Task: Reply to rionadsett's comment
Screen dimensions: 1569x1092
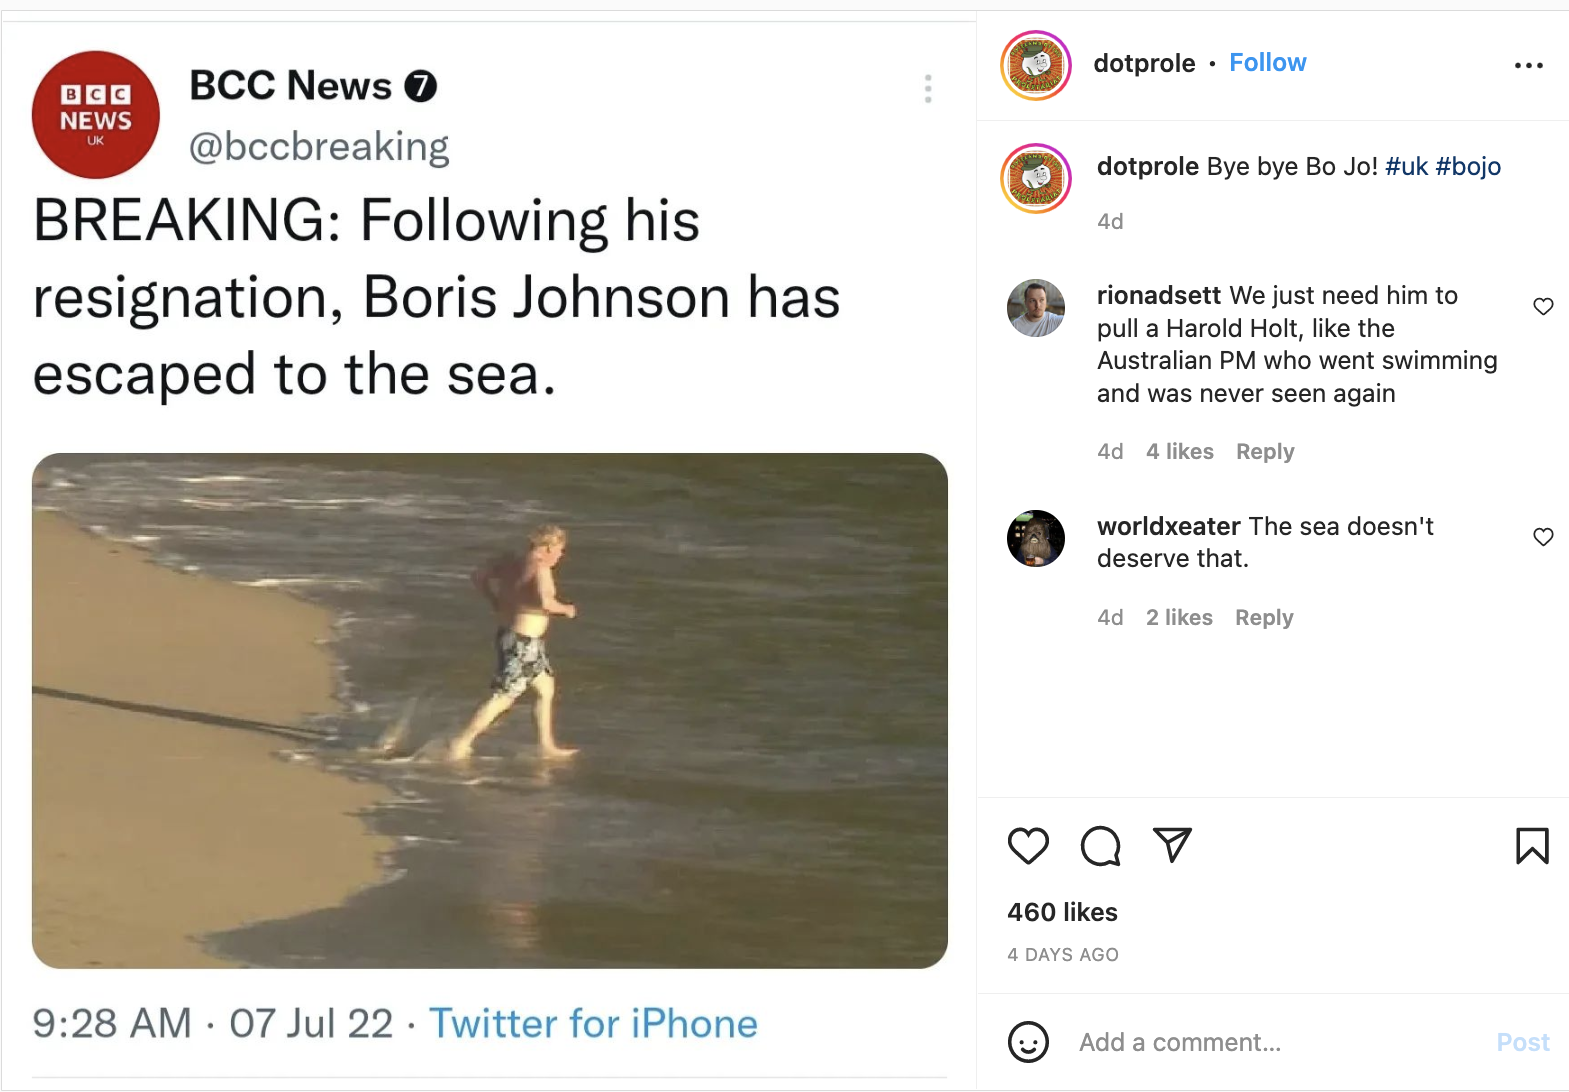Action: click(x=1265, y=452)
